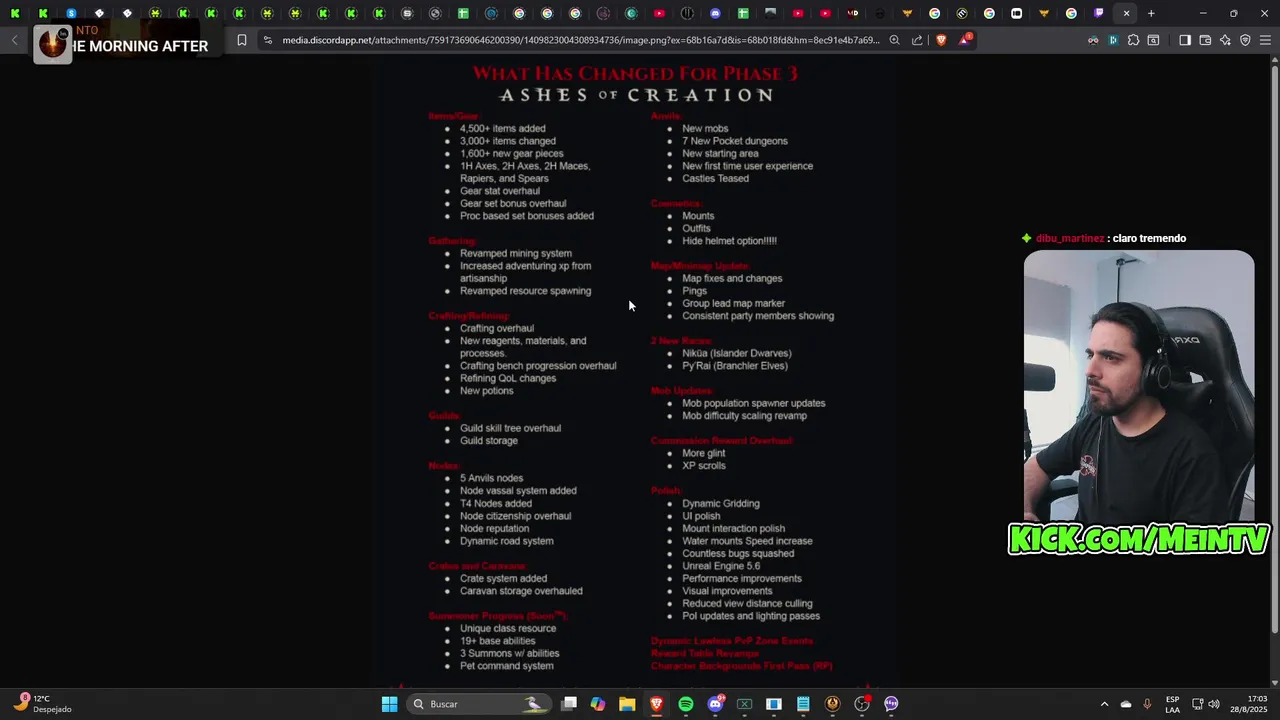Screen dimensions: 1280x720
Task: Click the ESP LAA language indicator
Action: pyautogui.click(x=1172, y=704)
